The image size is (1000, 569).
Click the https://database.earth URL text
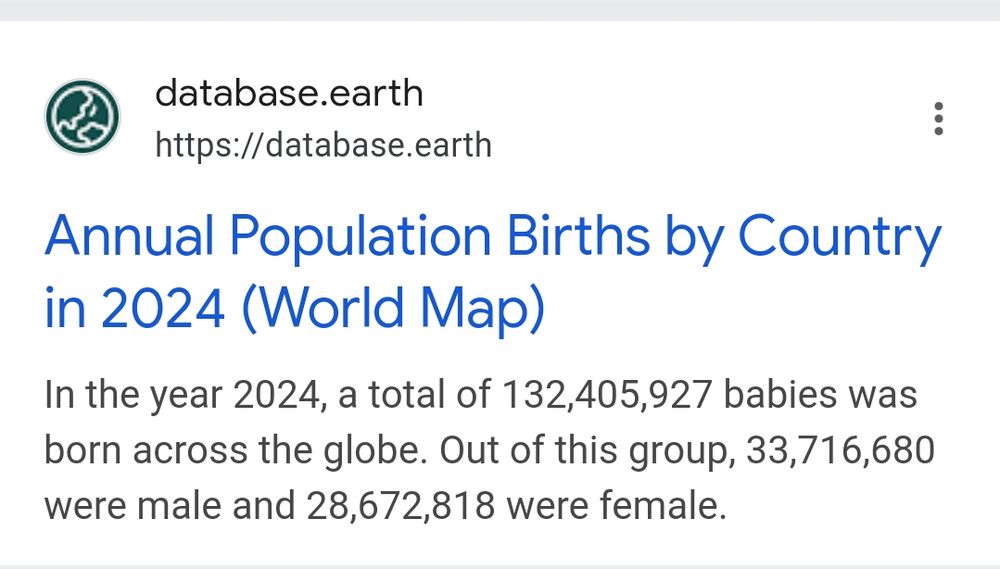[x=323, y=145]
